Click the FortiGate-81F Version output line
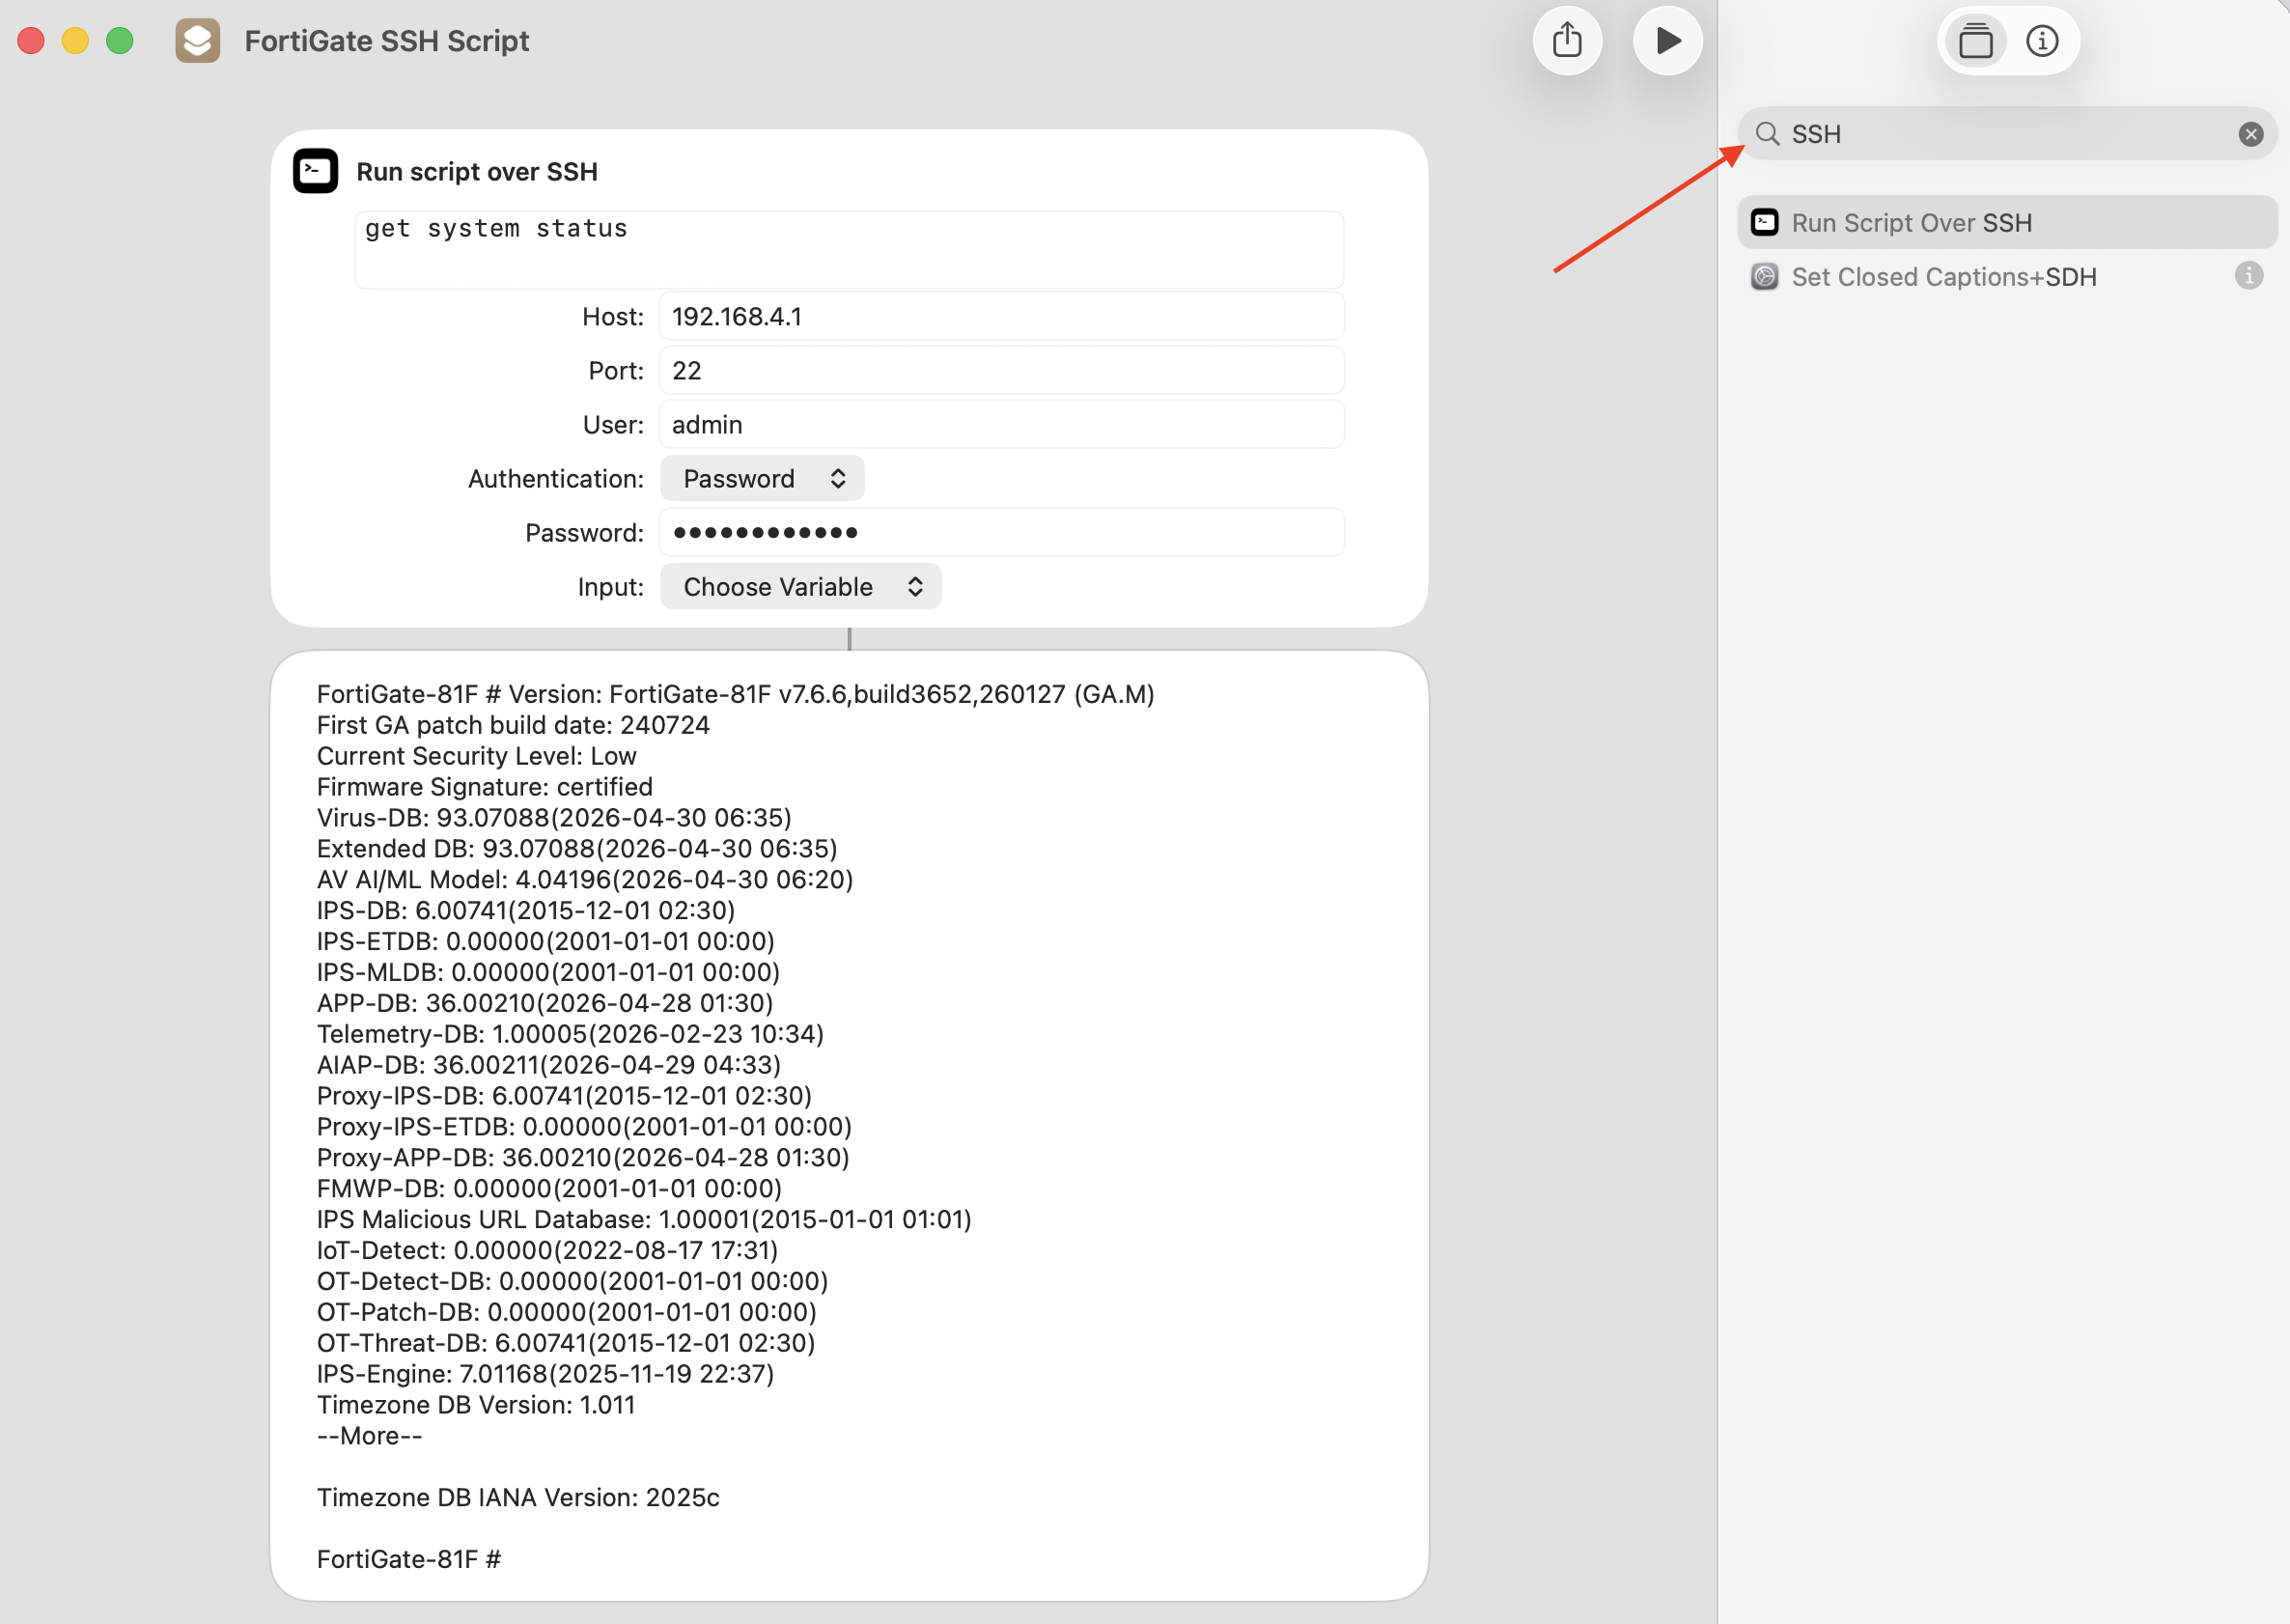Screen dimensions: 2290x1624 pos(736,694)
